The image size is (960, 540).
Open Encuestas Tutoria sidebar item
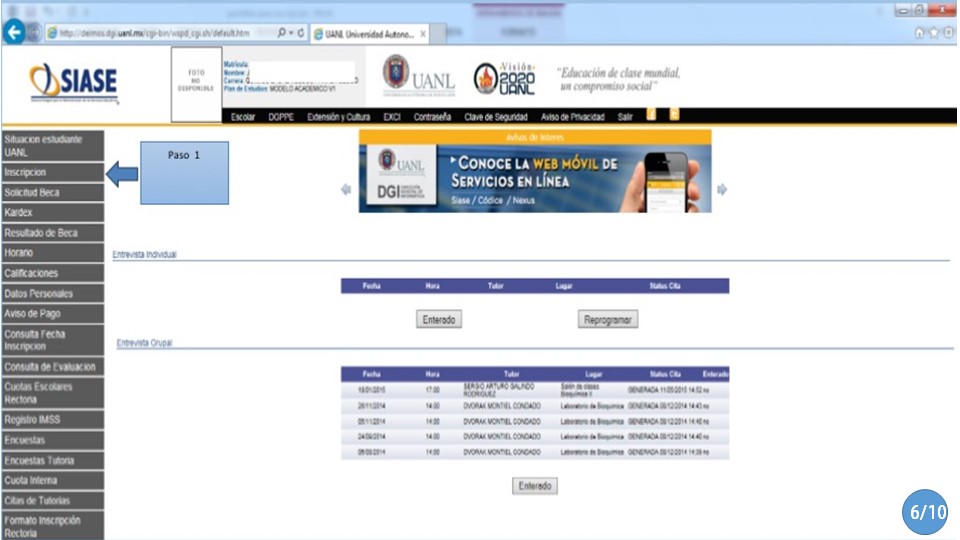(x=53, y=460)
